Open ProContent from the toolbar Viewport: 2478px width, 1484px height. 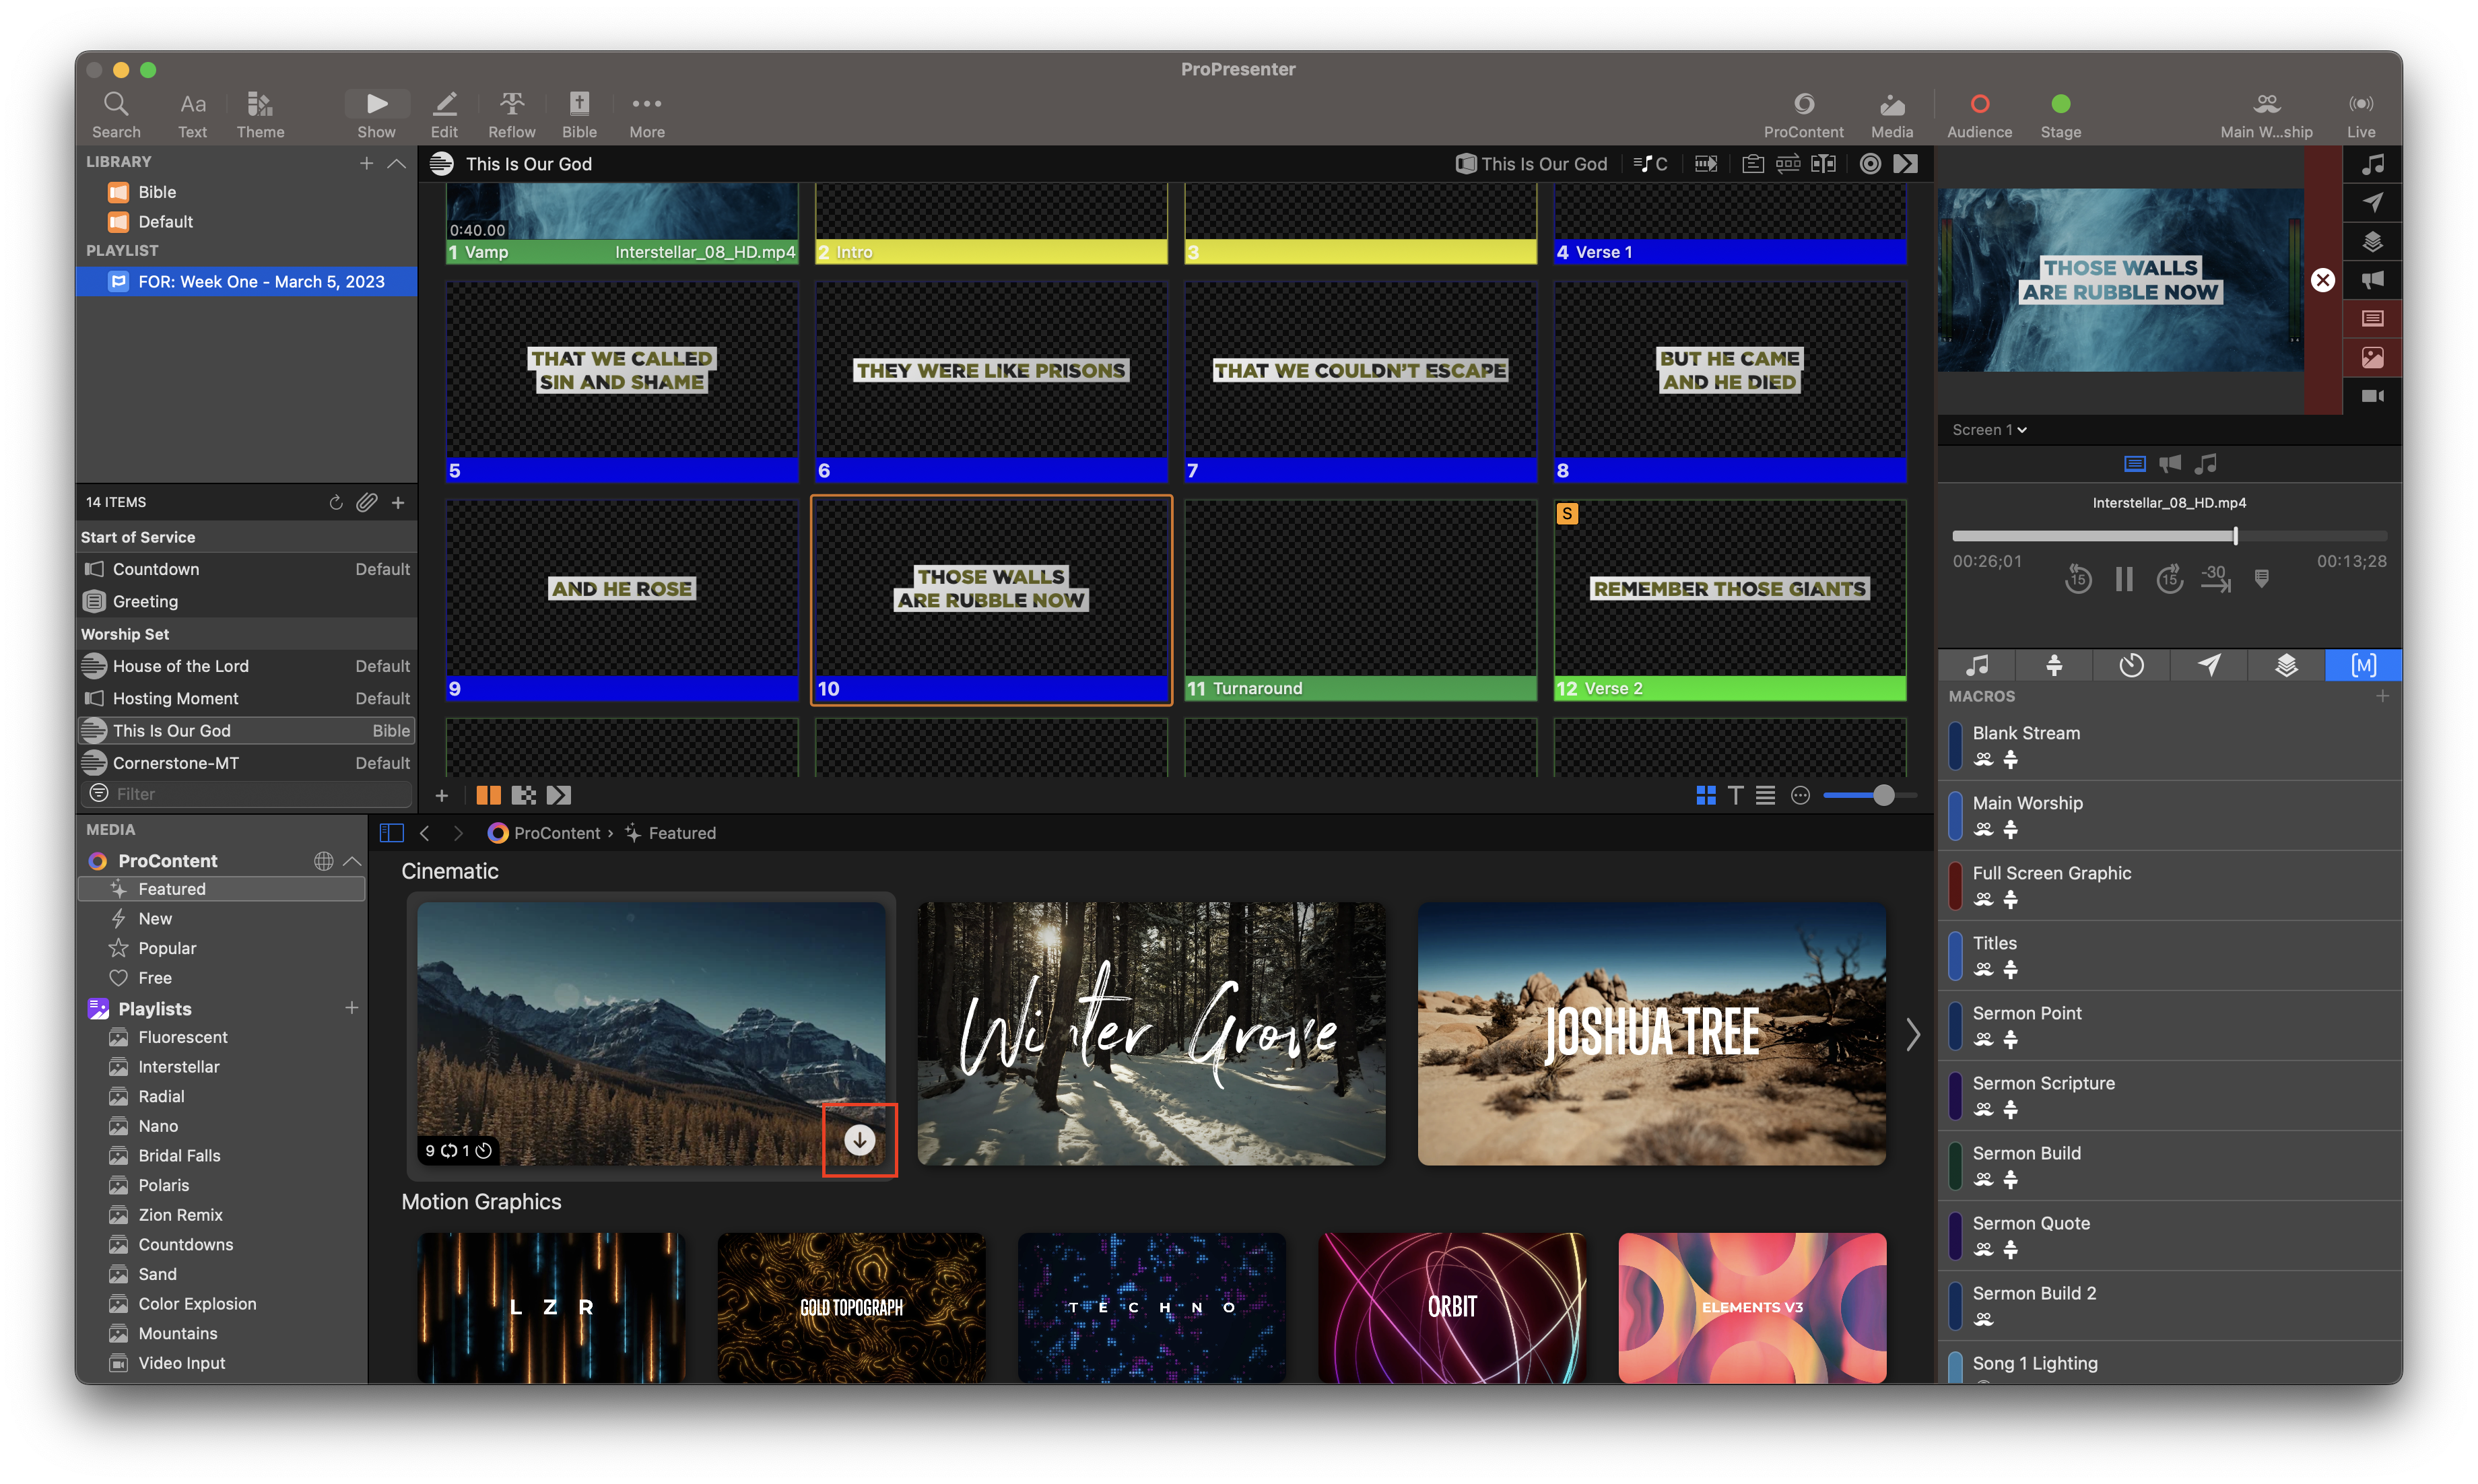pos(1803,115)
